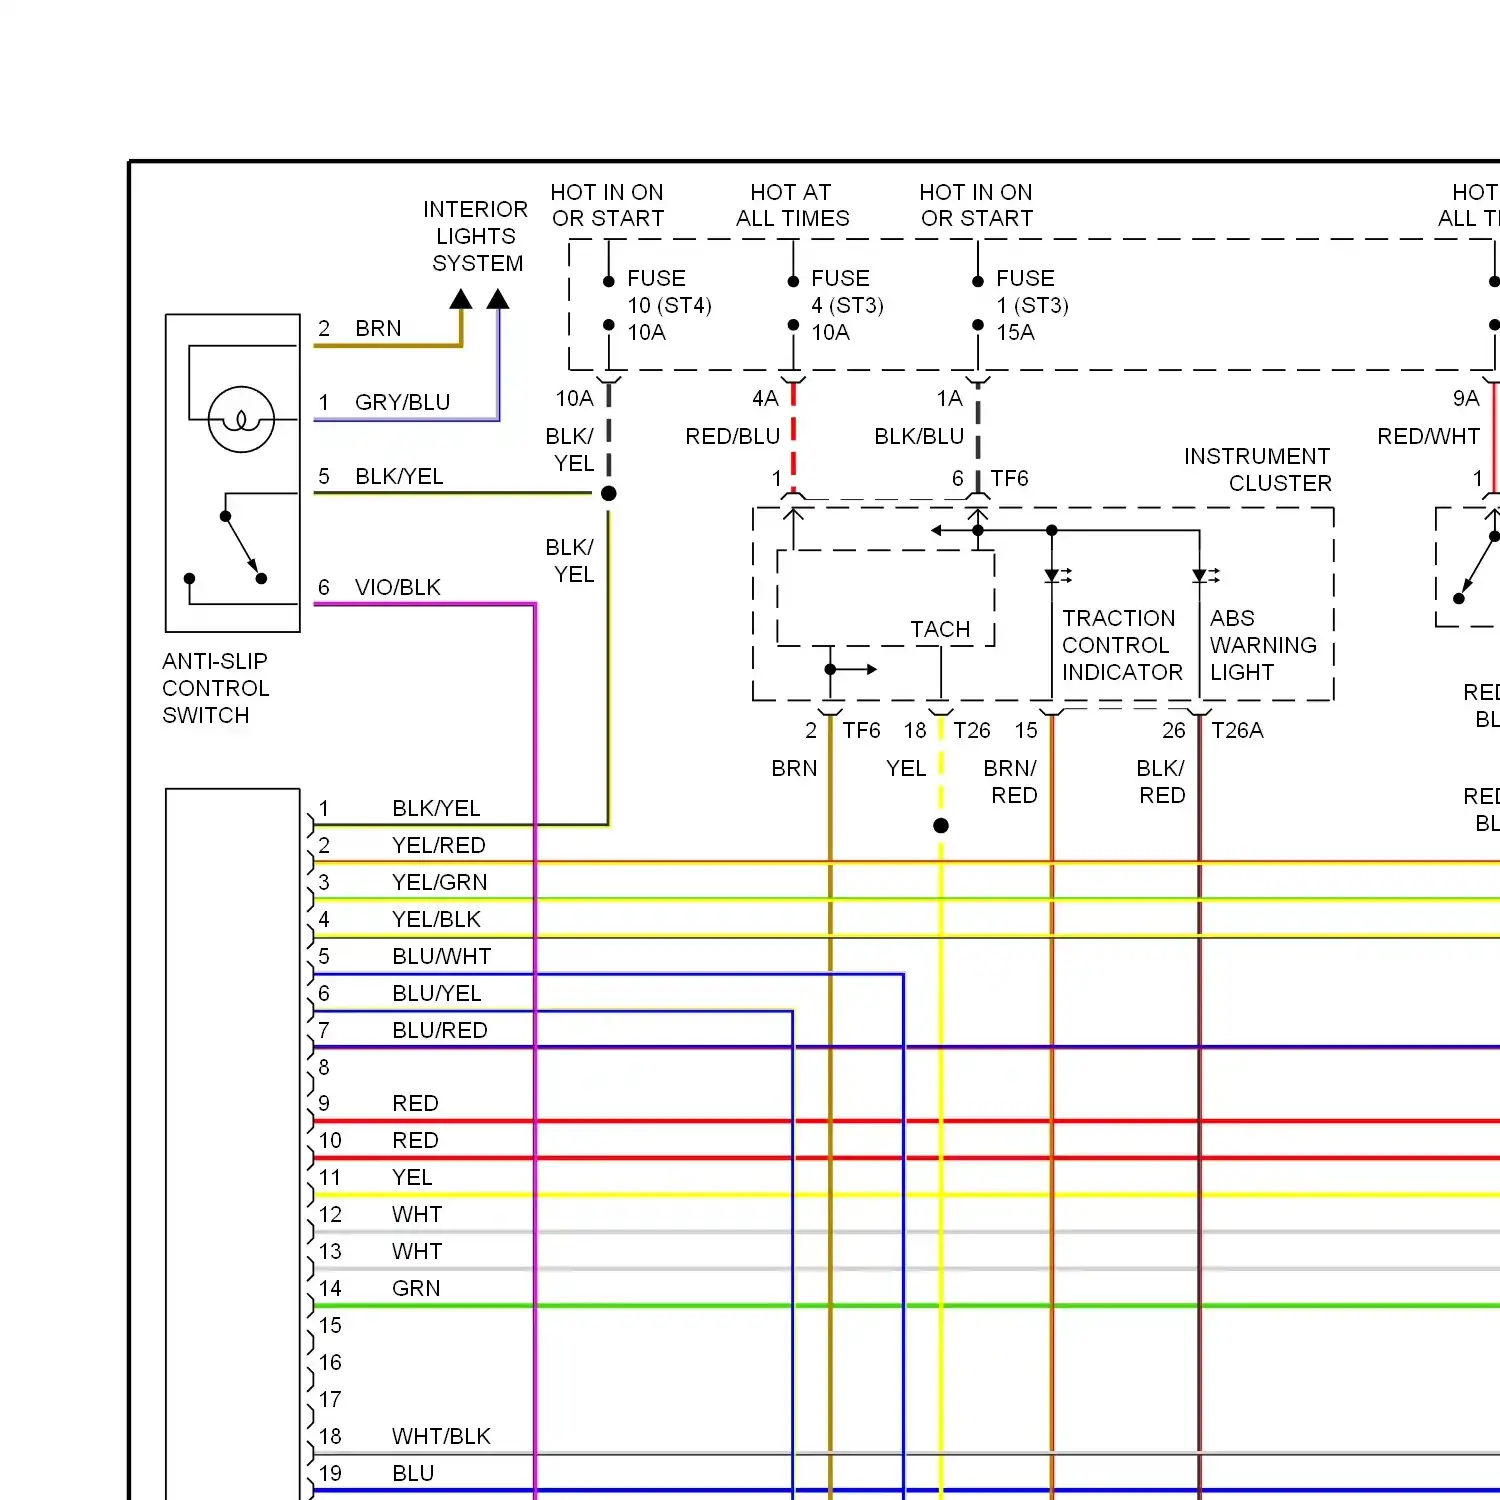Image resolution: width=1500 pixels, height=1500 pixels.
Task: Click 'YEL/BLK' at connector pin 4
Action: pyautogui.click(x=436, y=919)
